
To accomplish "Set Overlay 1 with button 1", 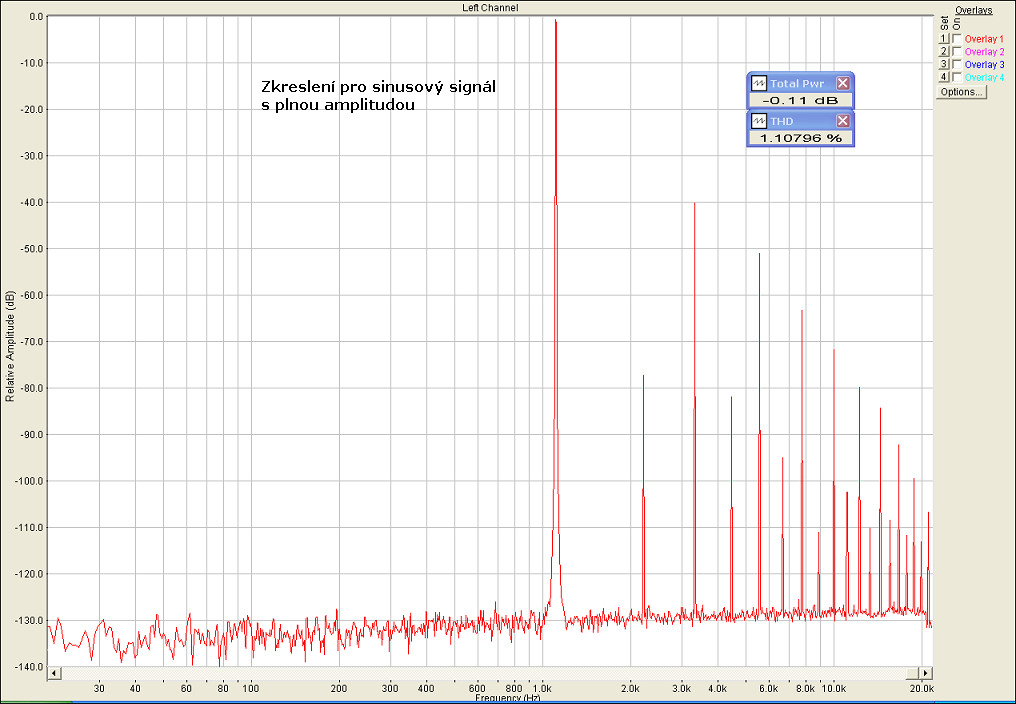I will (x=943, y=39).
